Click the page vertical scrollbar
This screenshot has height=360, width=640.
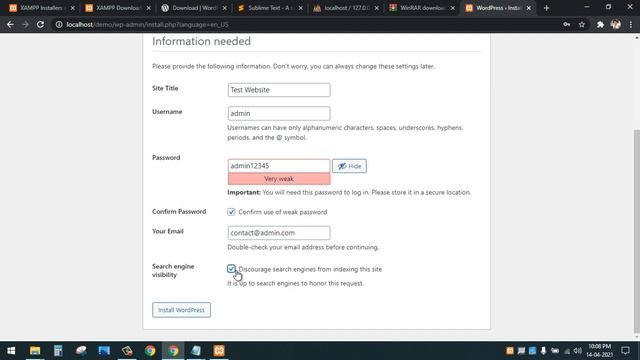(x=637, y=231)
